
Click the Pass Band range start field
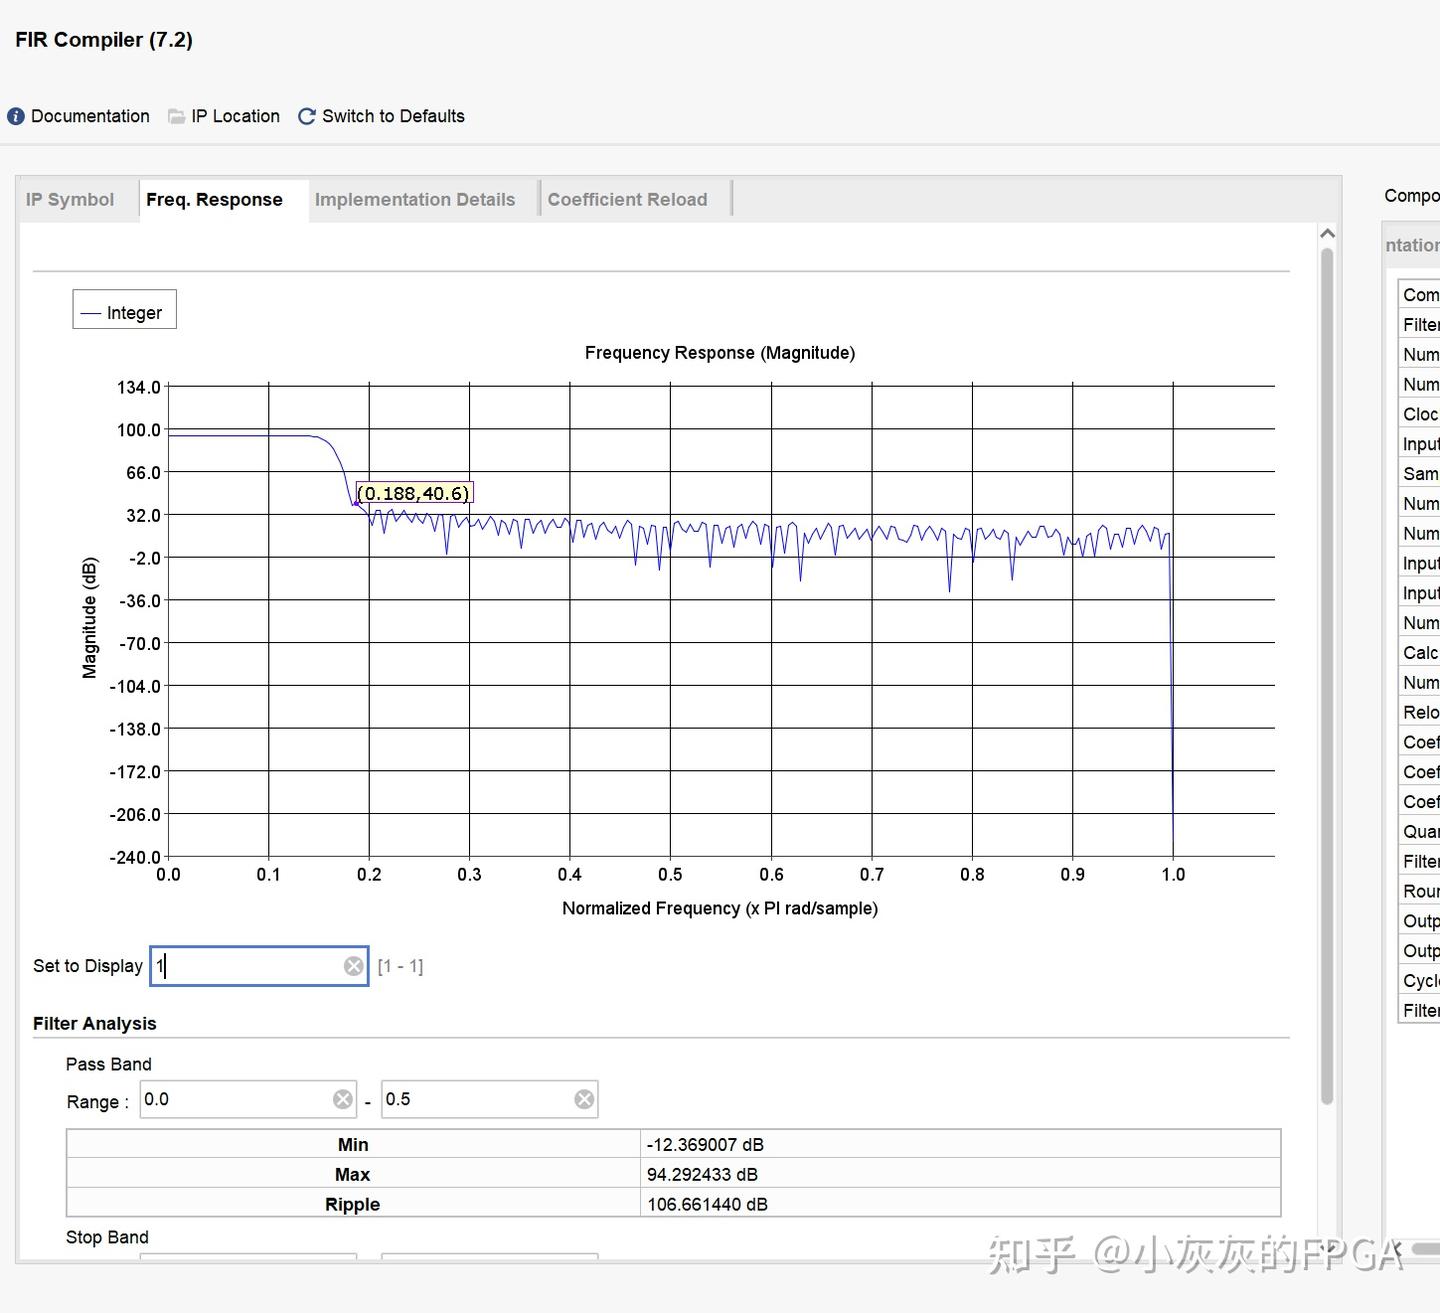click(247, 1099)
